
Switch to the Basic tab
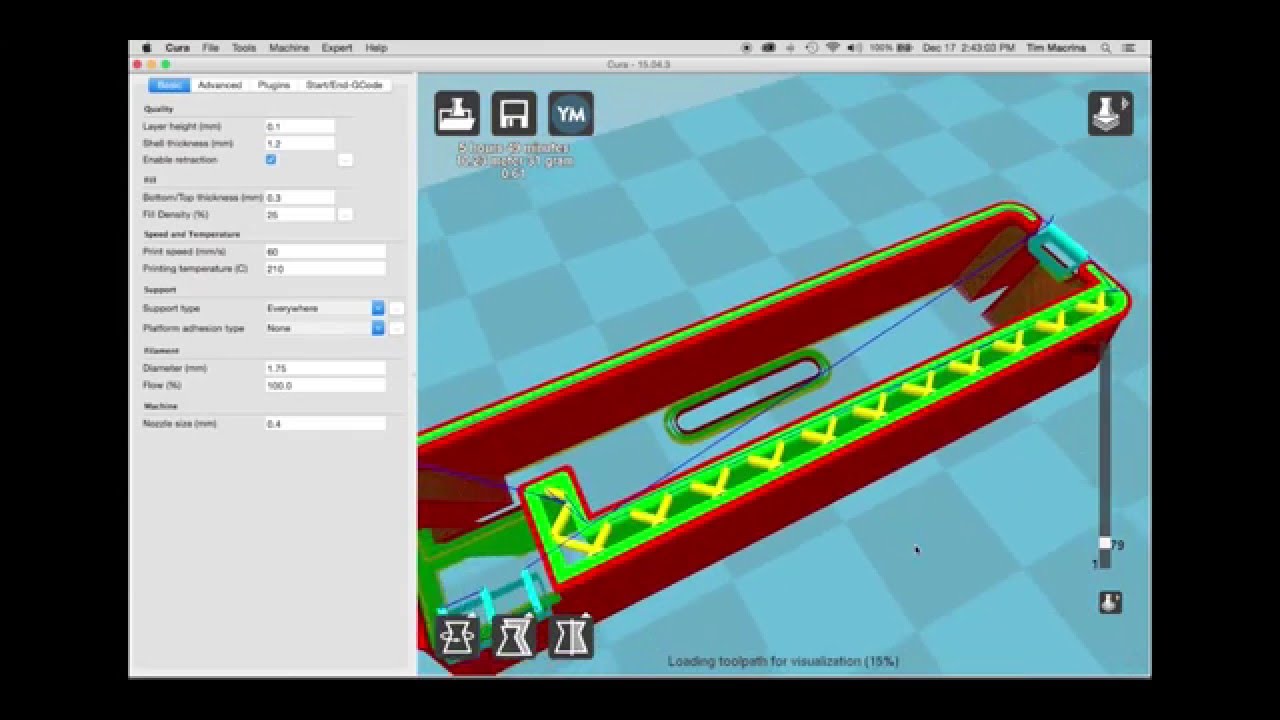tap(169, 85)
